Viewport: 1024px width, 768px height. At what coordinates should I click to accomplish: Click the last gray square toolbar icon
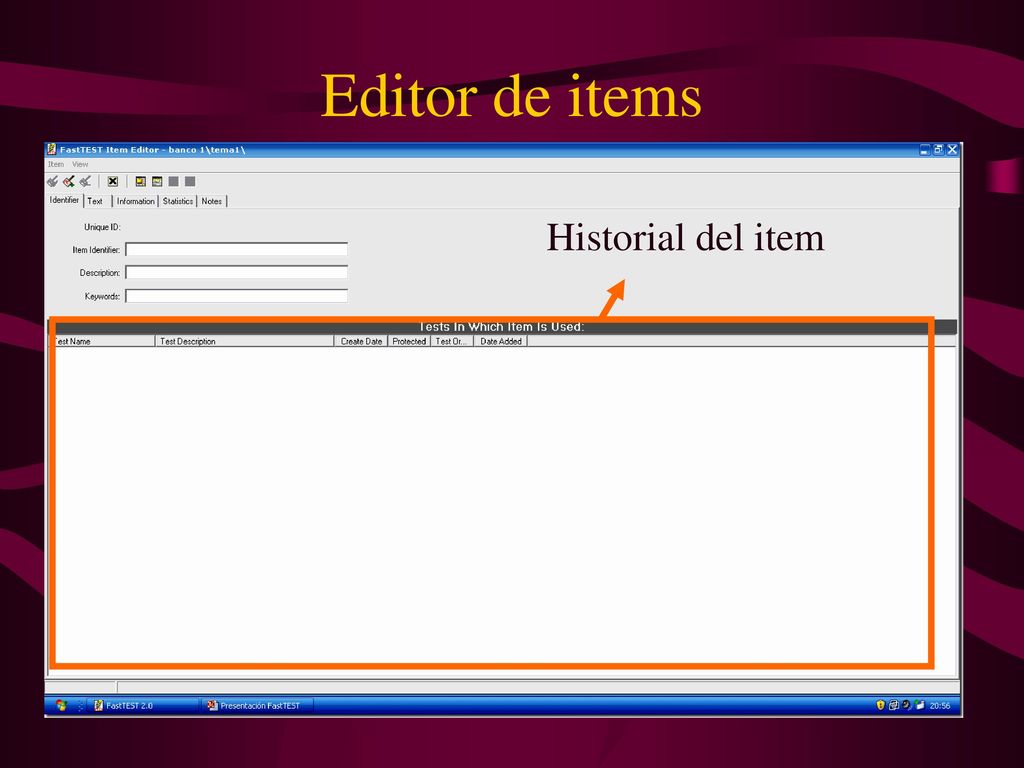point(190,182)
